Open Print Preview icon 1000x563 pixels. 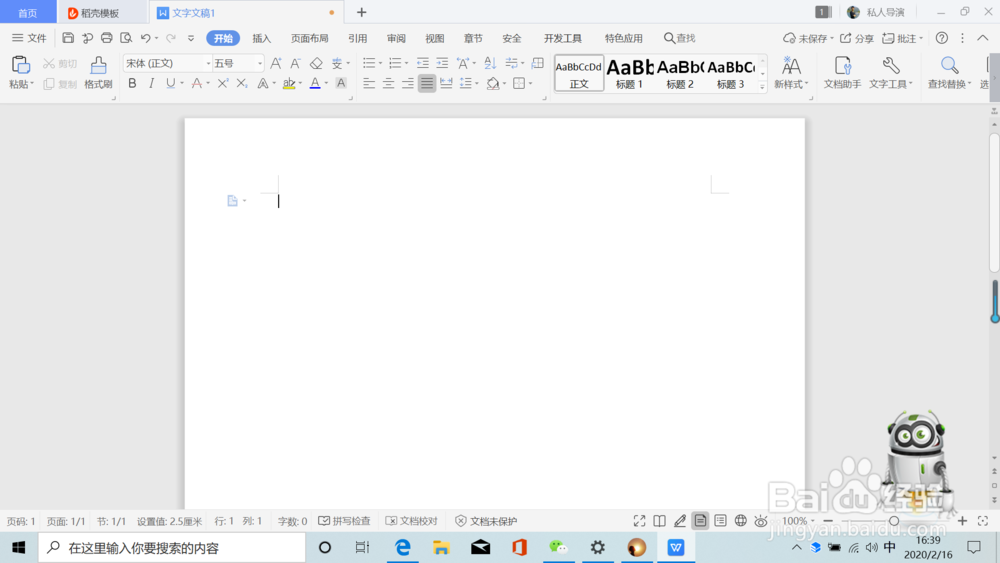[126, 38]
